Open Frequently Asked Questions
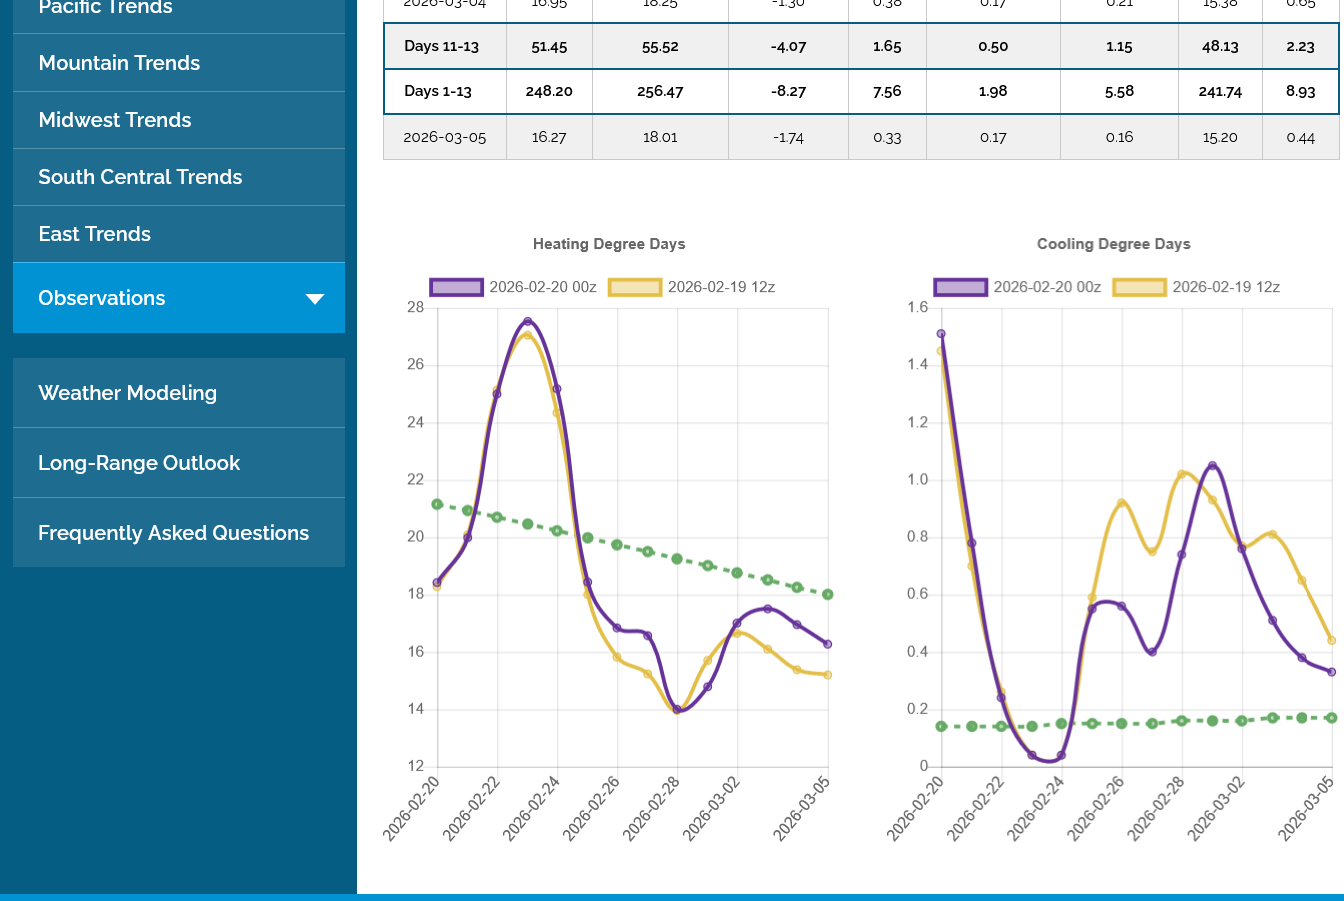 pyautogui.click(x=173, y=533)
